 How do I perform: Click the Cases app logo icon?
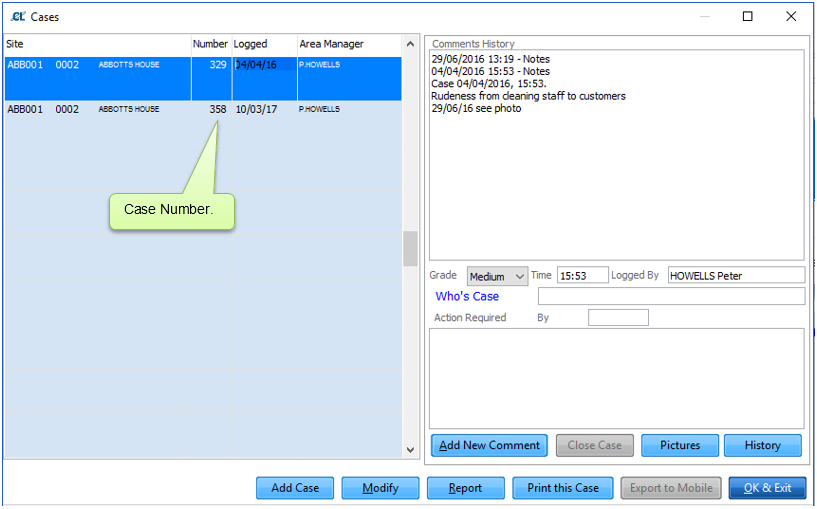point(18,17)
